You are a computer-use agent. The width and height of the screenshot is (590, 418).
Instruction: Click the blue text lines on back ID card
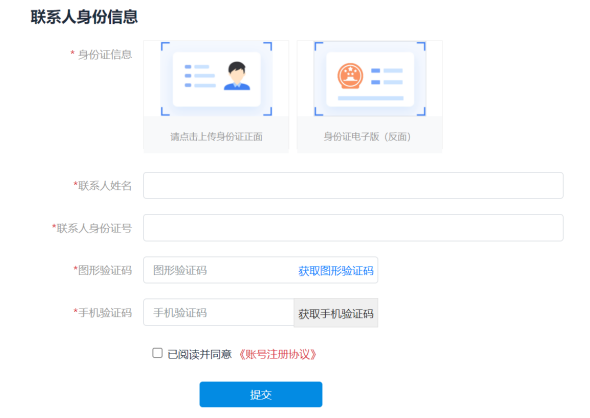(387, 76)
